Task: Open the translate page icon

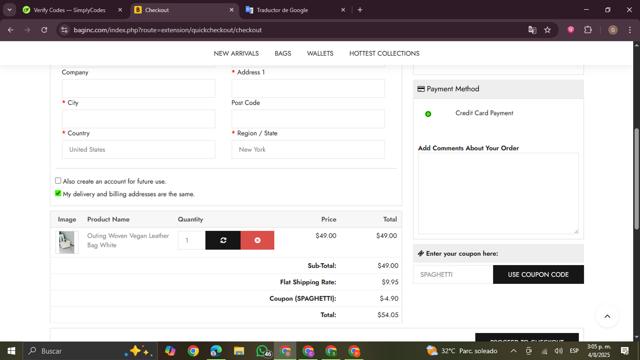Action: [x=532, y=30]
